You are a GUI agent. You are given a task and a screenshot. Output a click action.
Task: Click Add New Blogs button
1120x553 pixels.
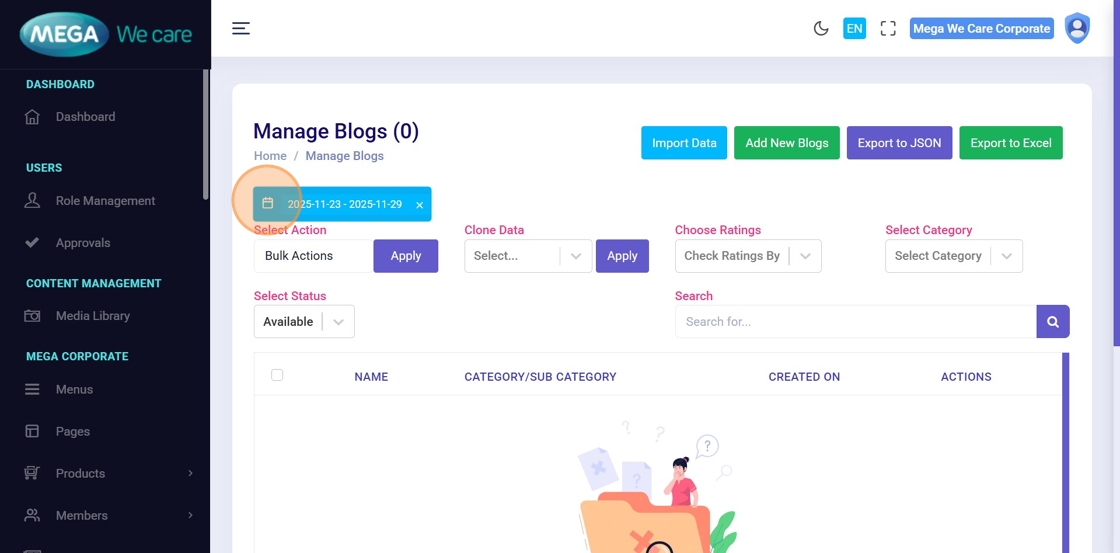click(x=786, y=143)
